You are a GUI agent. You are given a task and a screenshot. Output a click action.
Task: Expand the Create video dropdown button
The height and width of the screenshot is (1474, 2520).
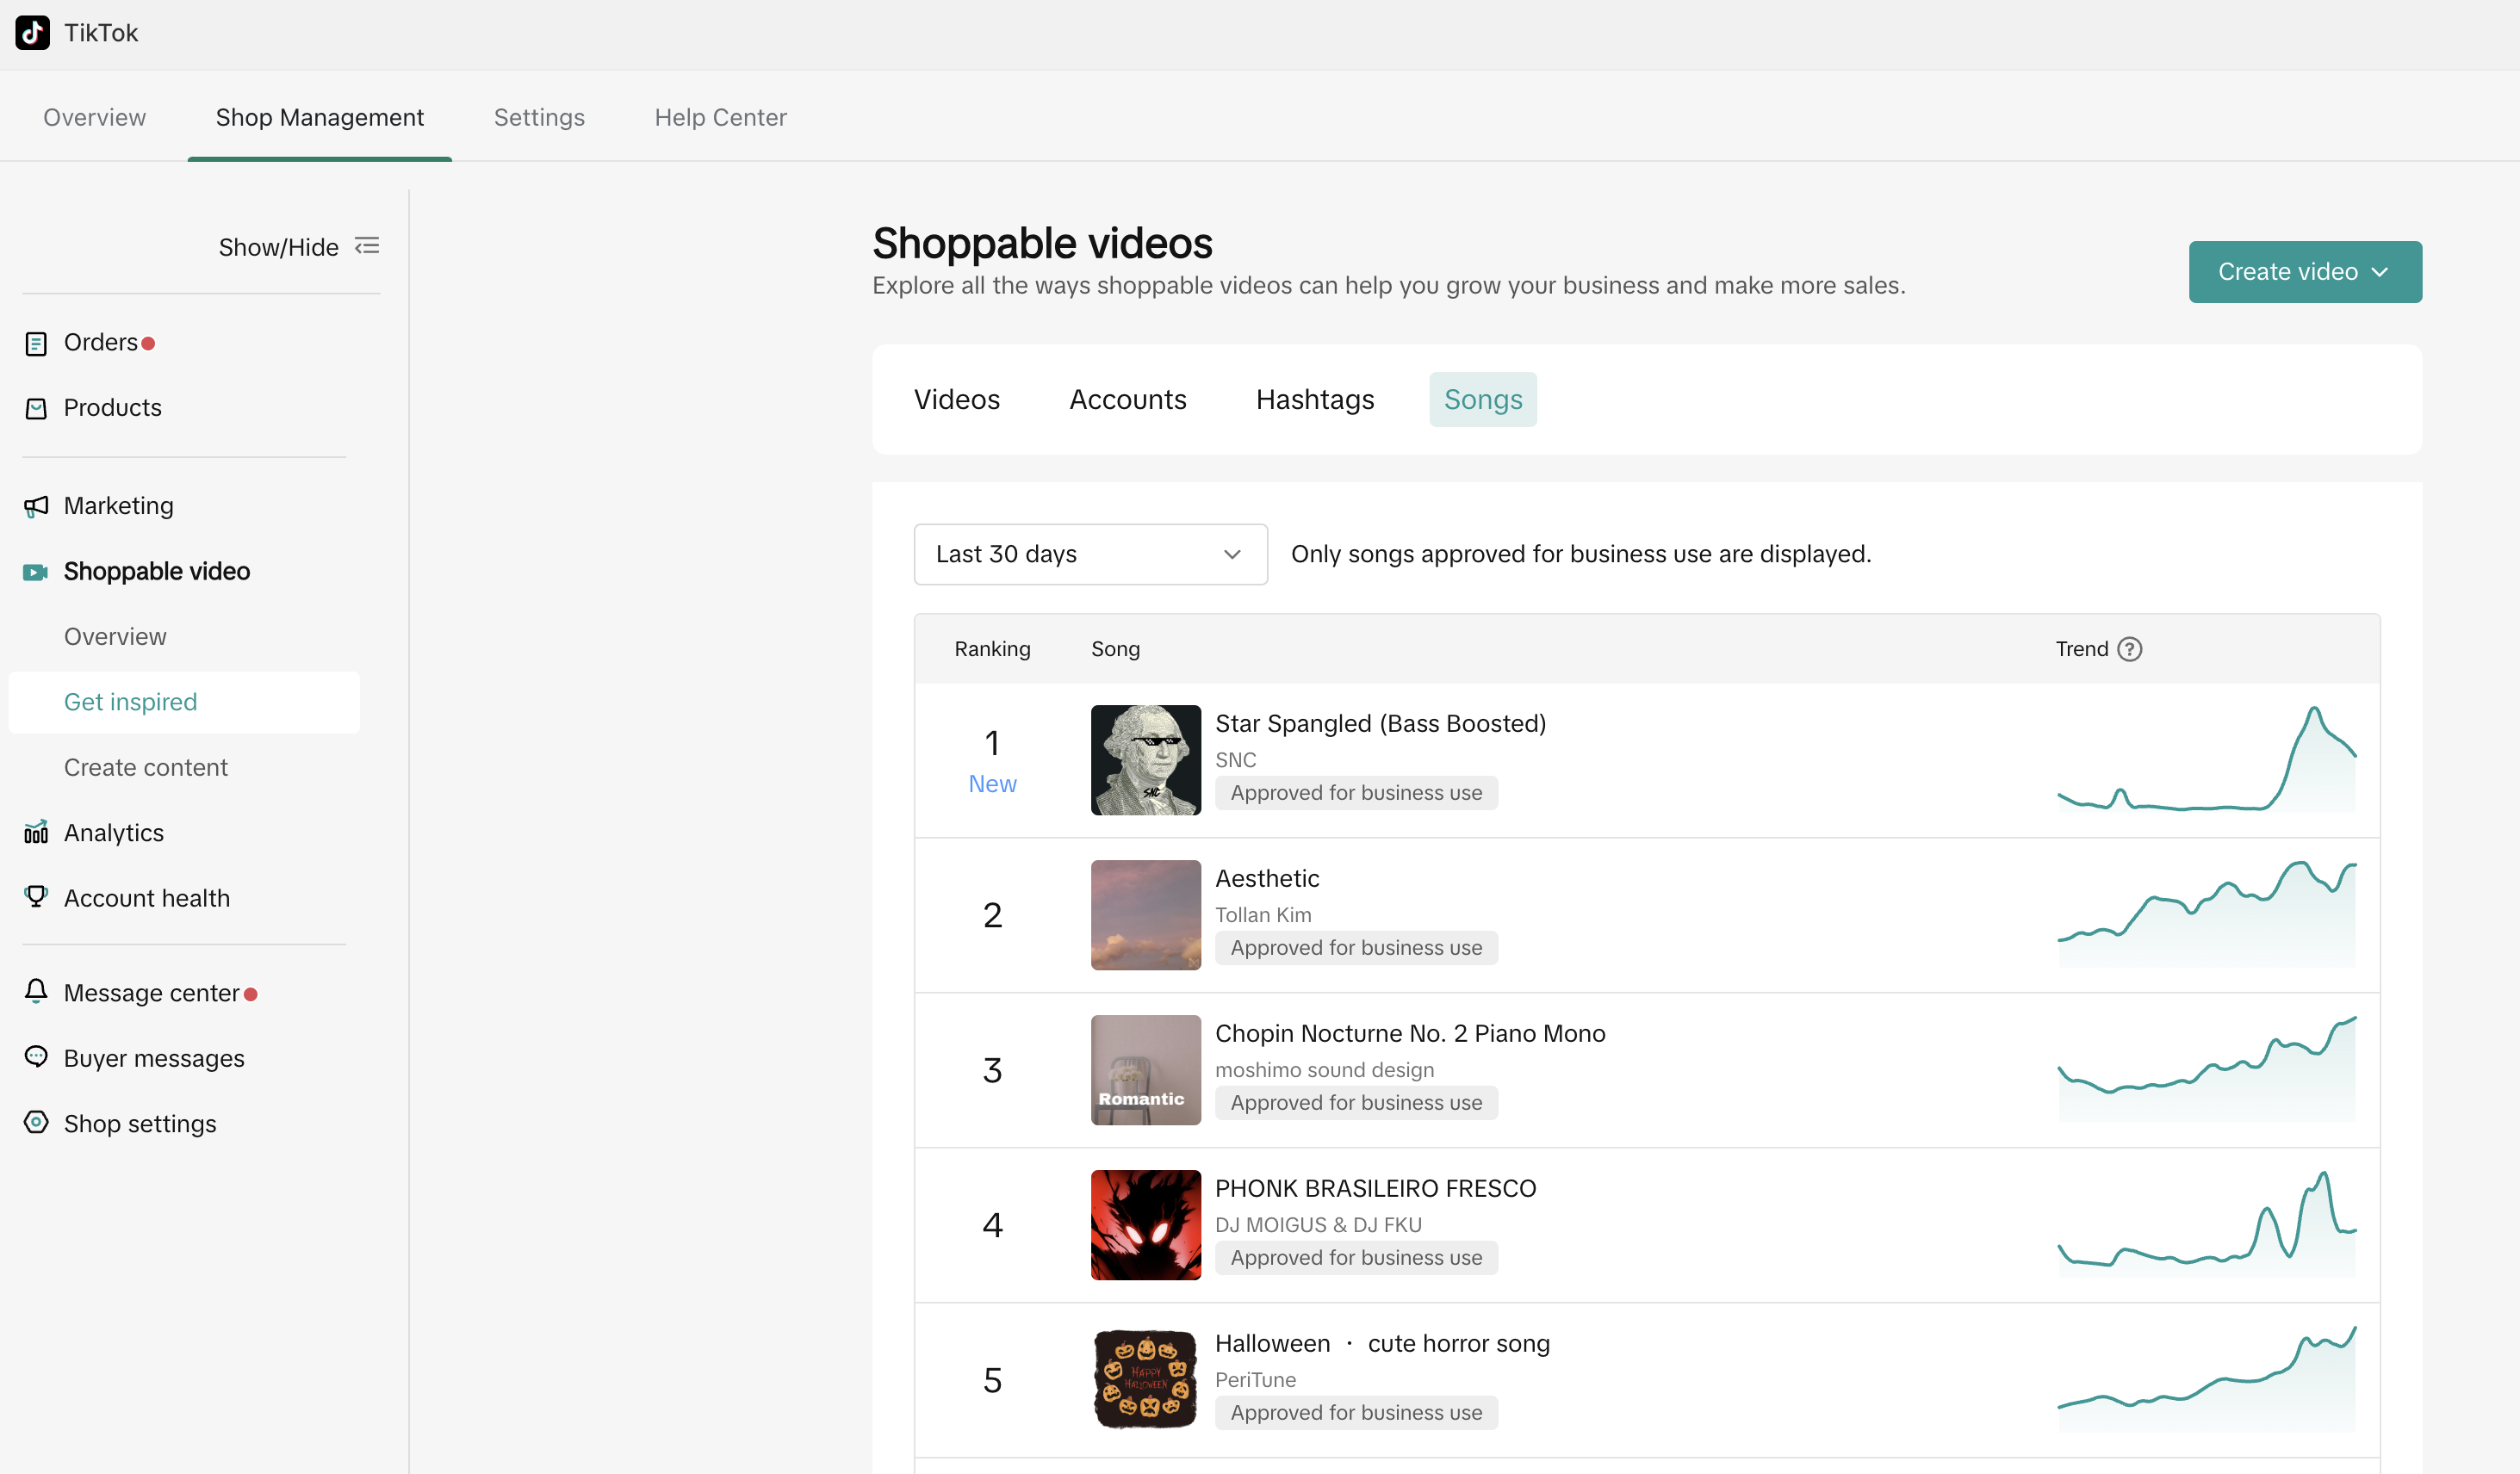point(2304,272)
